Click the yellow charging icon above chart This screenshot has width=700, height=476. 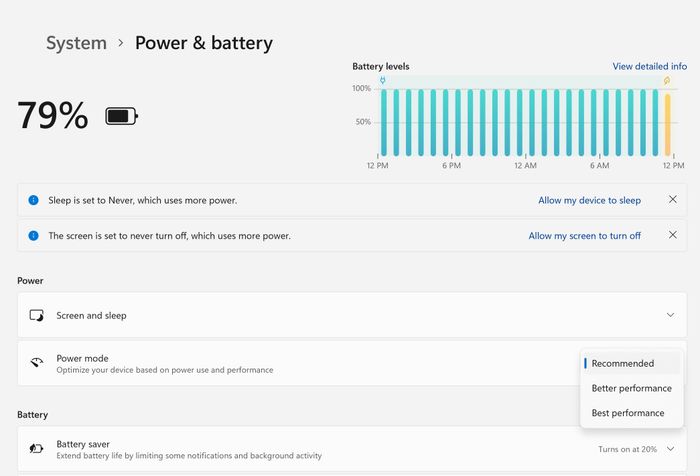tap(667, 80)
